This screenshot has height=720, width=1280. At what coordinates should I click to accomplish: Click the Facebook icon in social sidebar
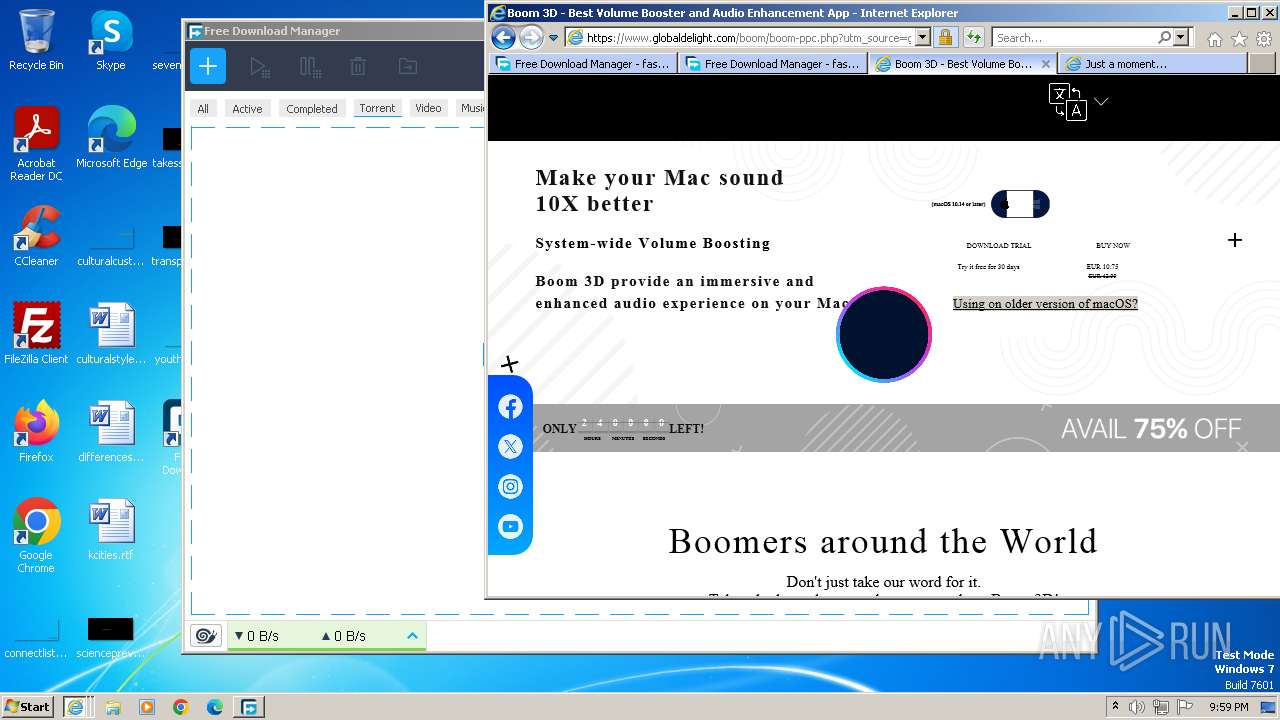[x=510, y=407]
